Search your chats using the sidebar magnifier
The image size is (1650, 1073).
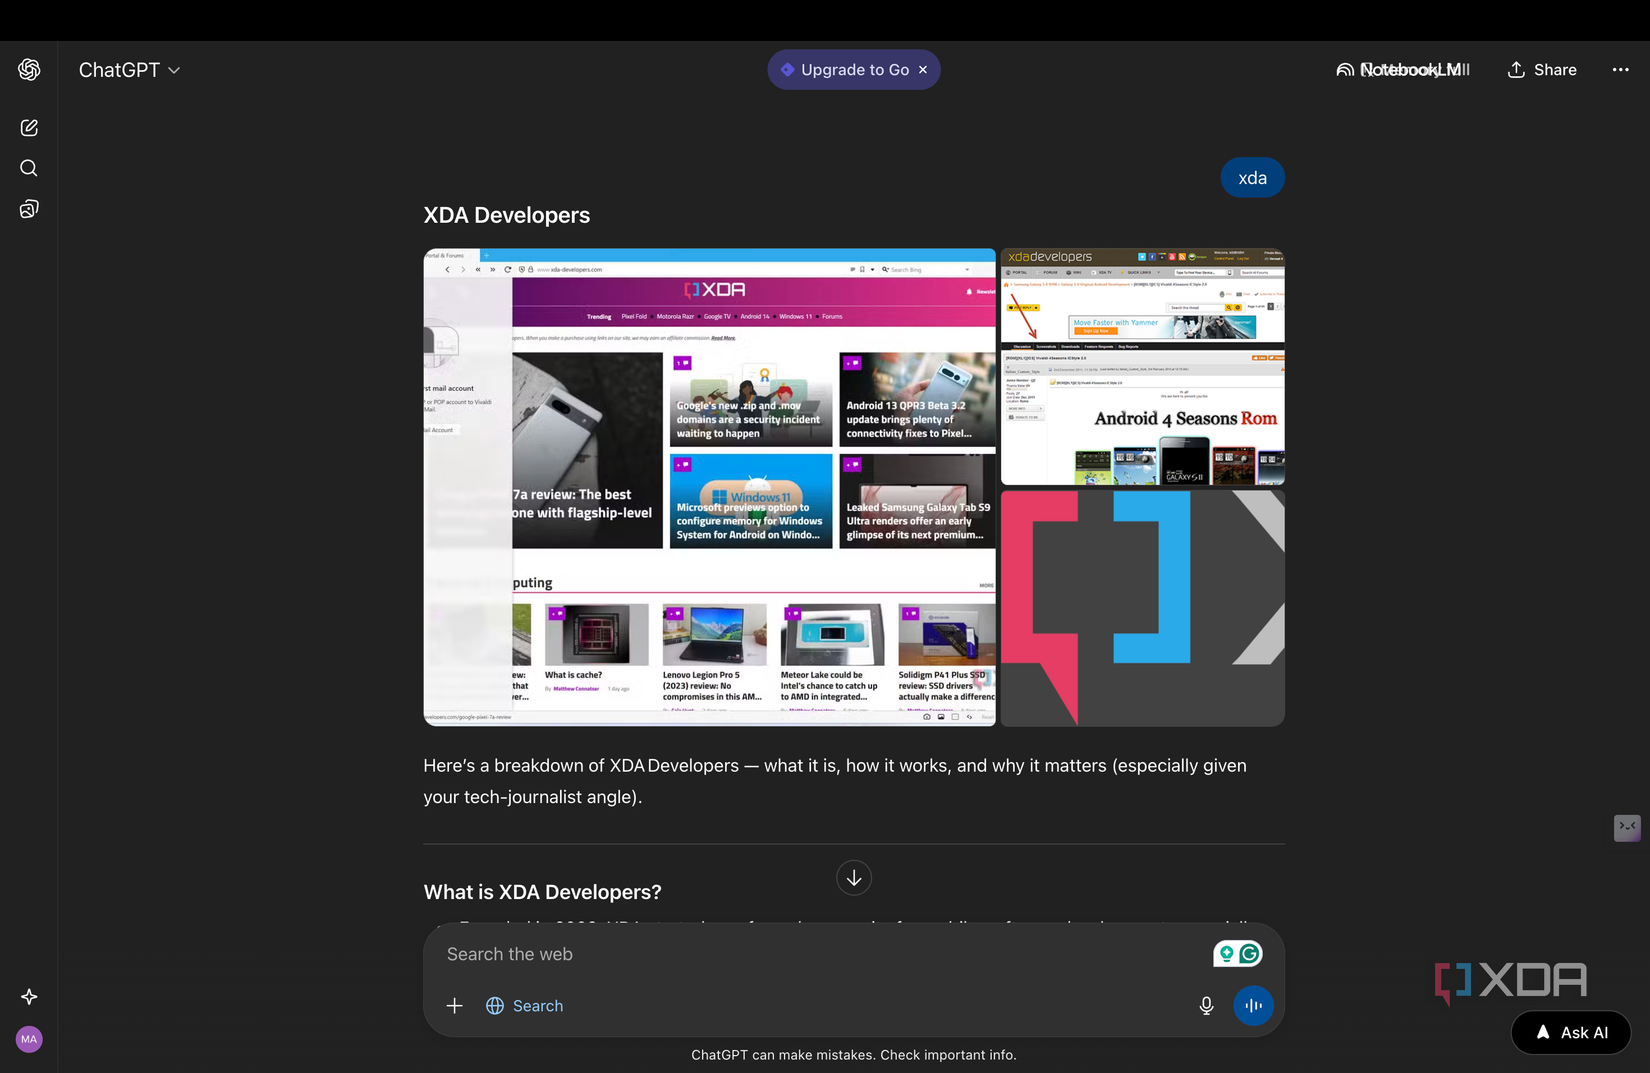coord(28,168)
